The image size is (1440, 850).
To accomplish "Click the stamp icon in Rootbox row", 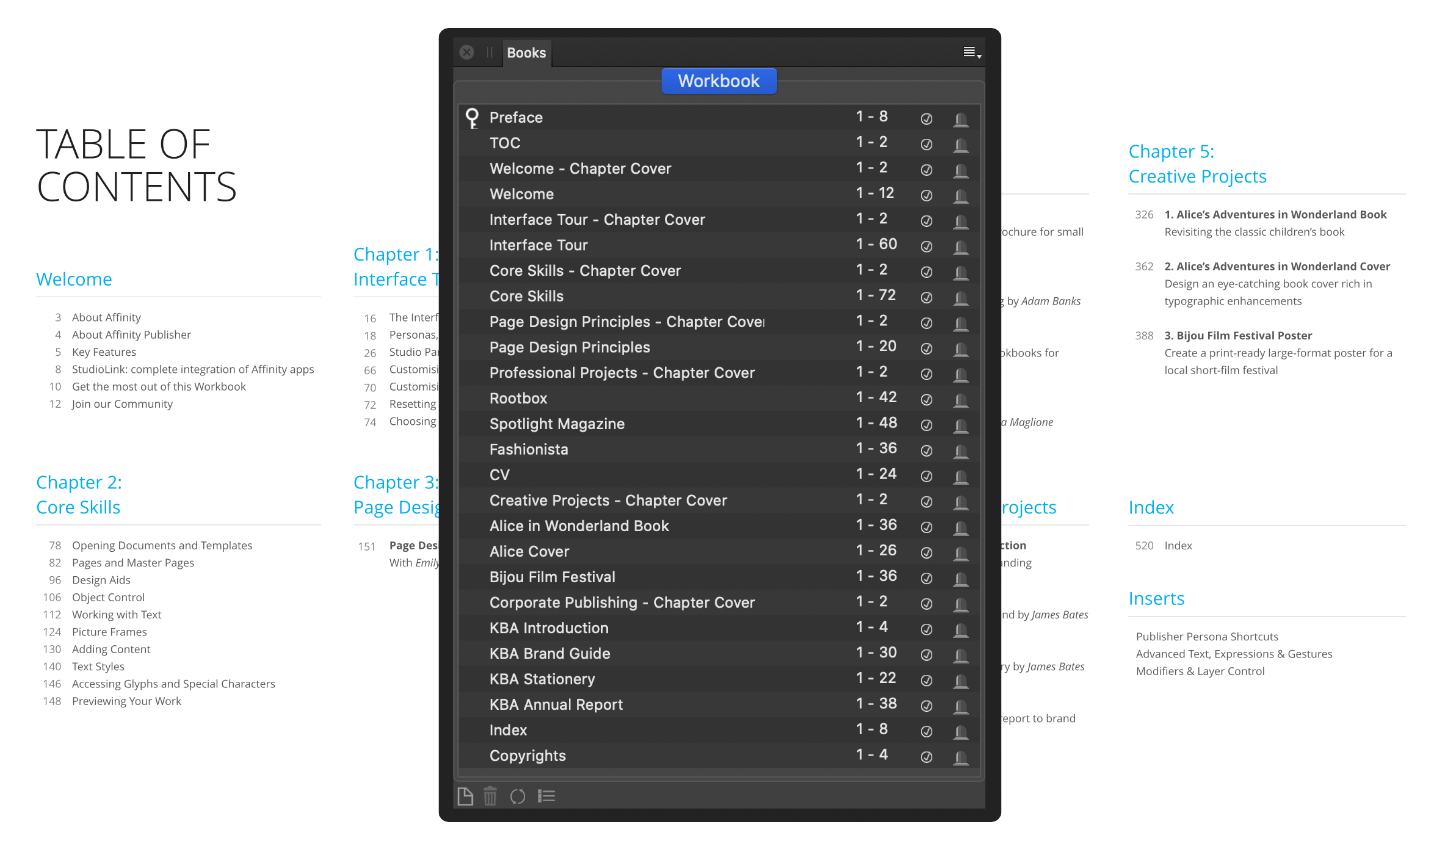I will coord(960,399).
